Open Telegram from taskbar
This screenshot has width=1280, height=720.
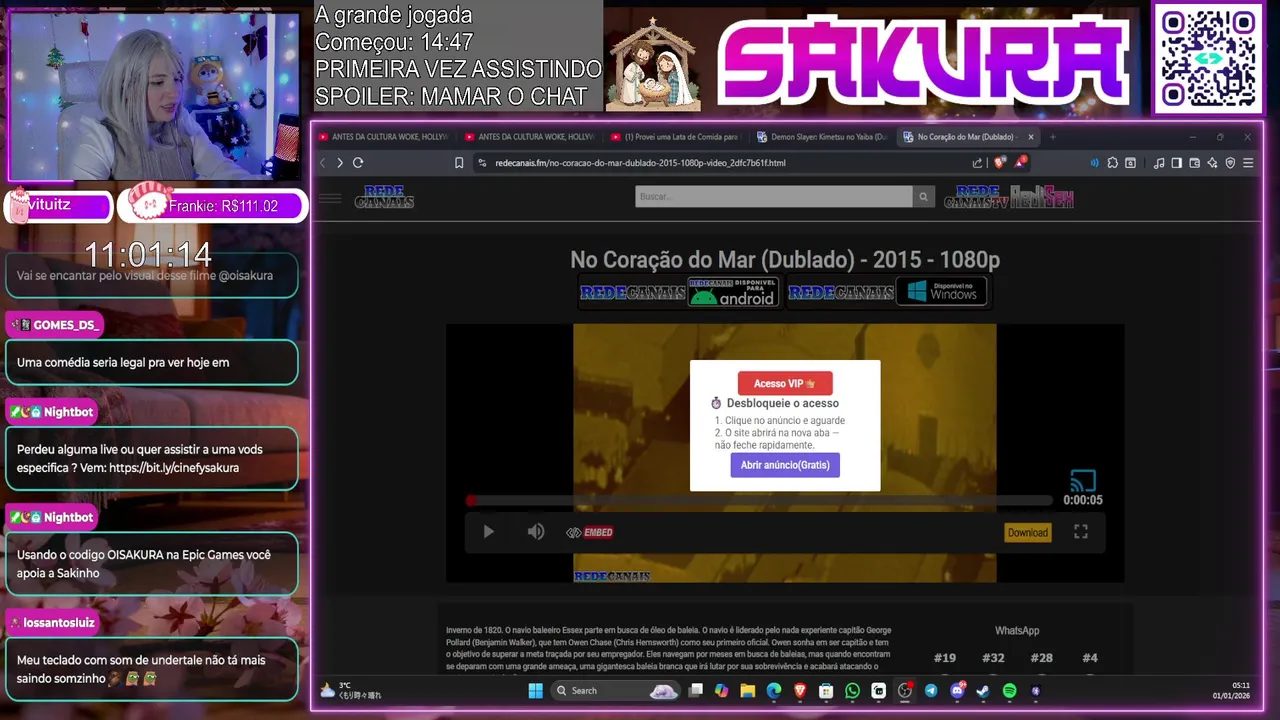pos(931,691)
